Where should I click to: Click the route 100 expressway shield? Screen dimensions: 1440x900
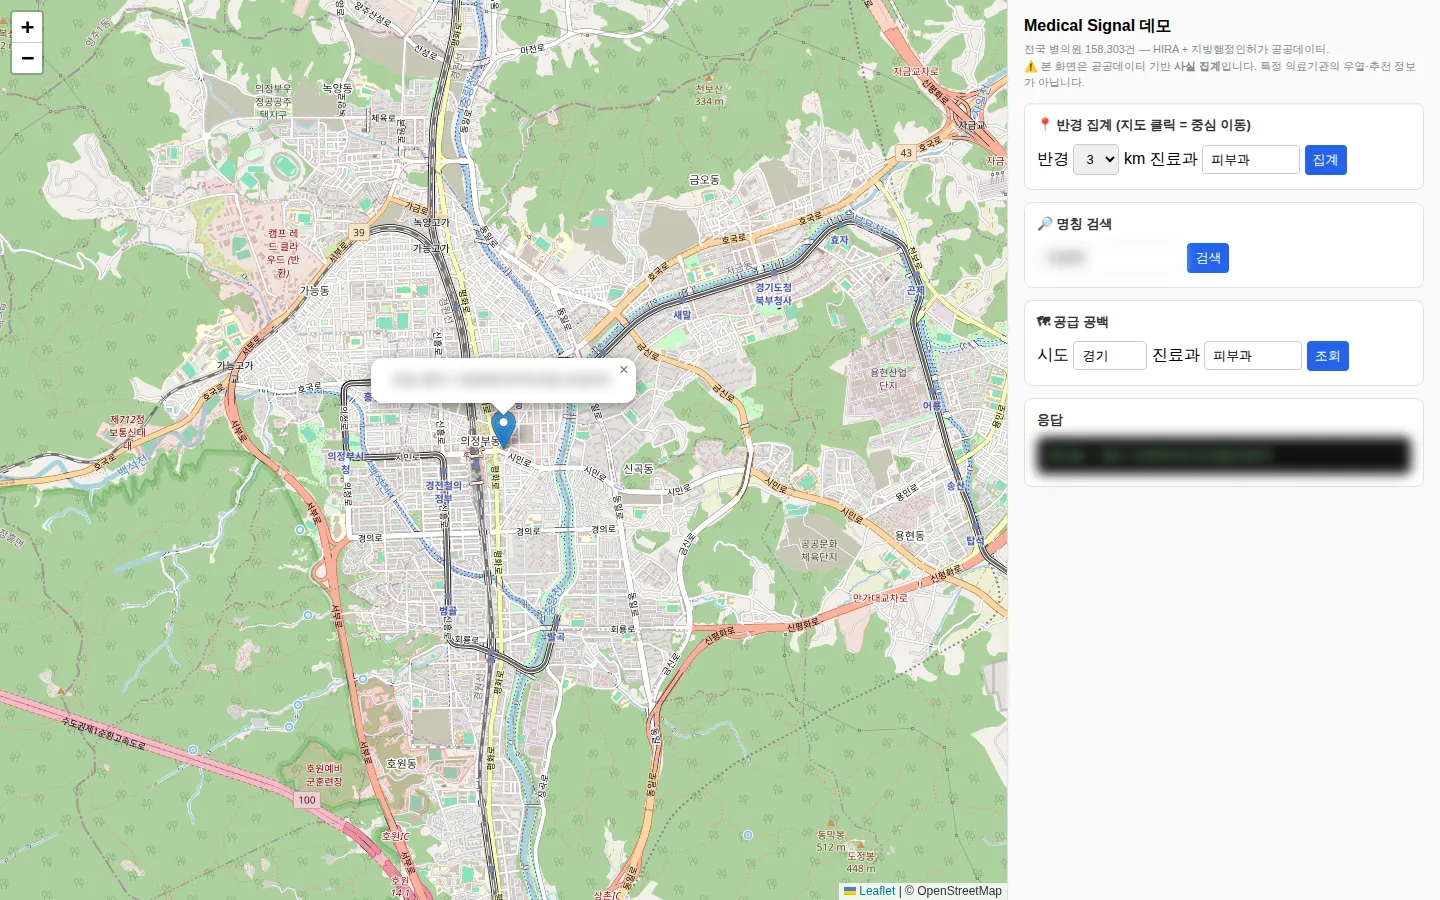[x=307, y=800]
